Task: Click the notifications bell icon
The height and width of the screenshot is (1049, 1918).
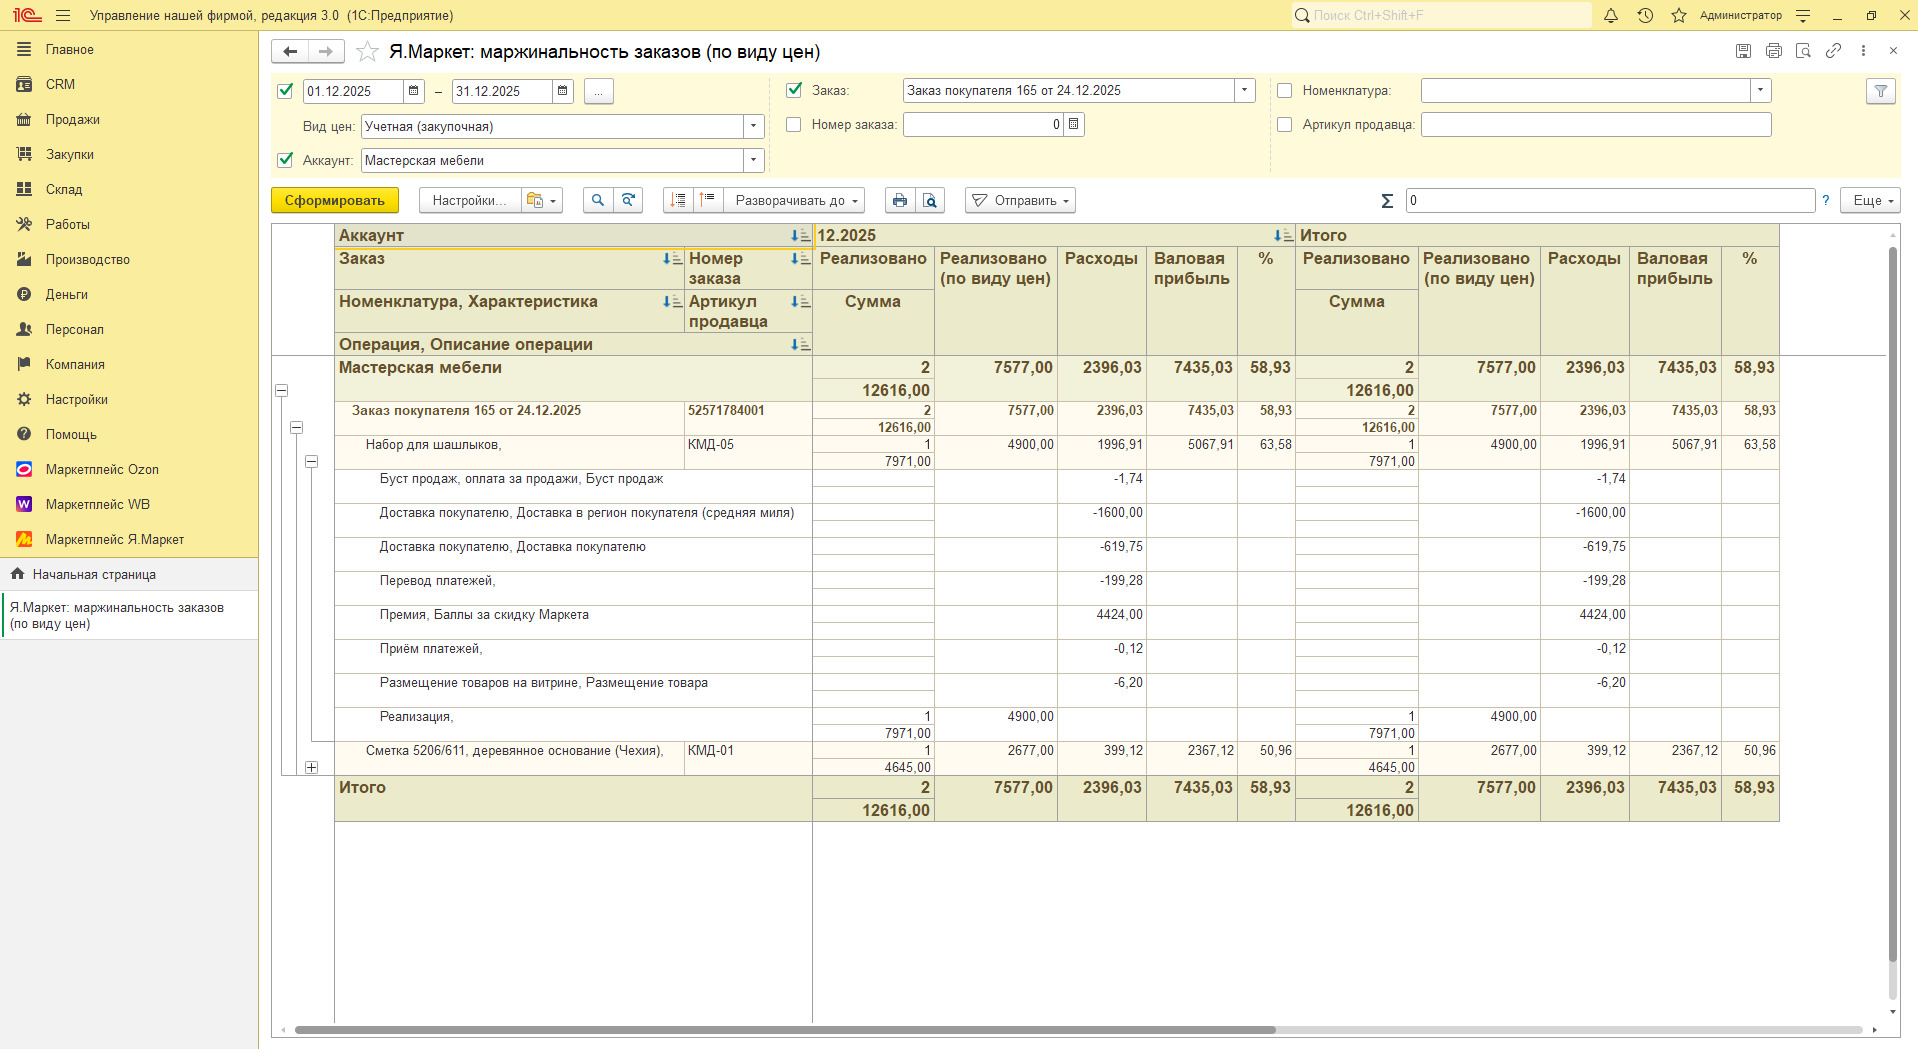Action: (1610, 16)
